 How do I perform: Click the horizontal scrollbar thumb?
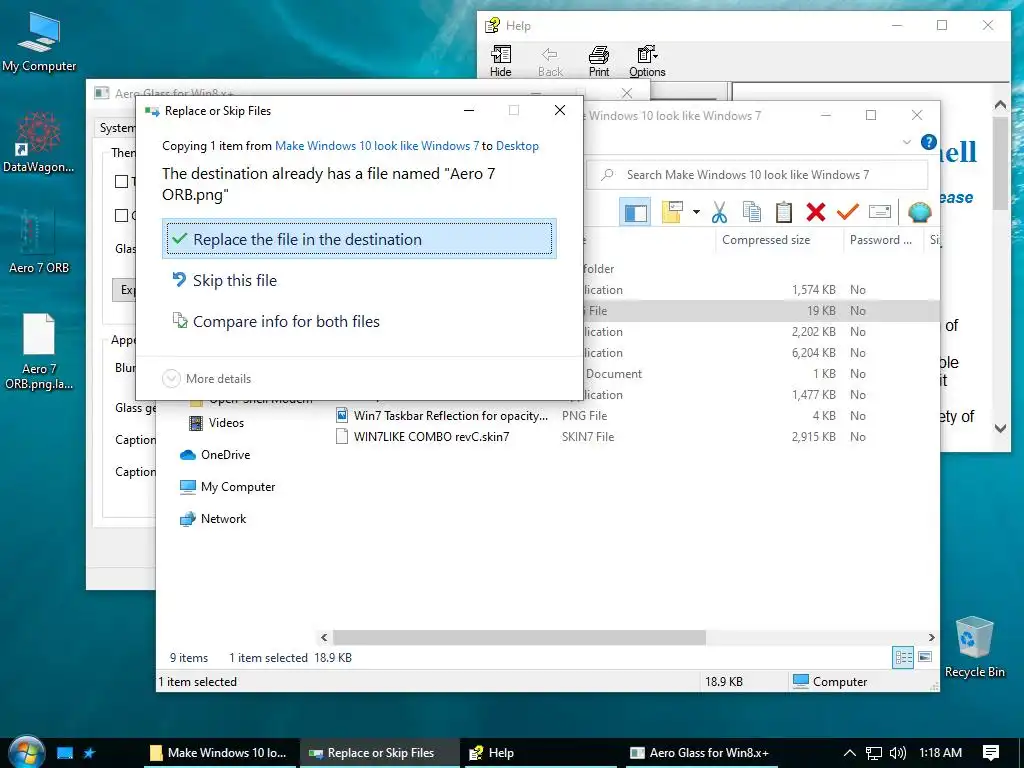pos(519,637)
